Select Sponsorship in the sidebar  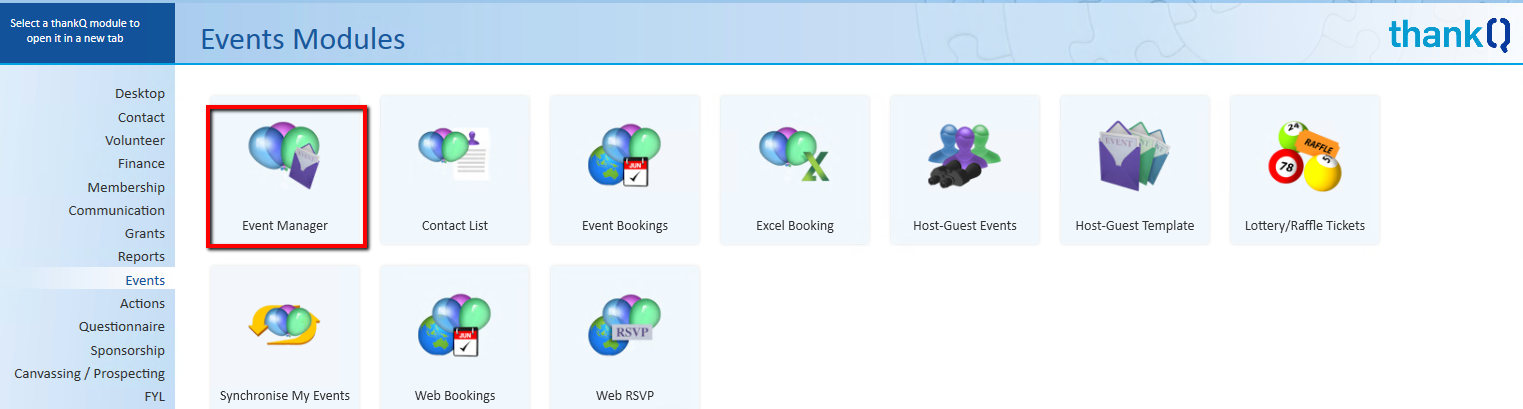(128, 350)
